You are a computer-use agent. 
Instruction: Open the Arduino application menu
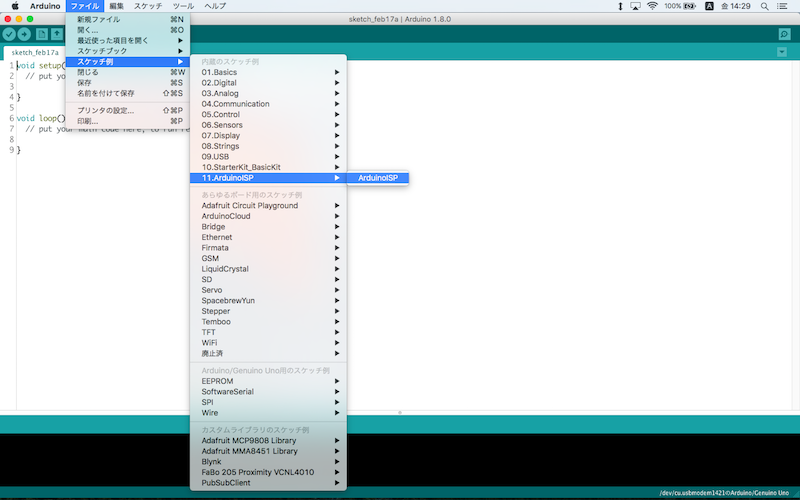(45, 6)
